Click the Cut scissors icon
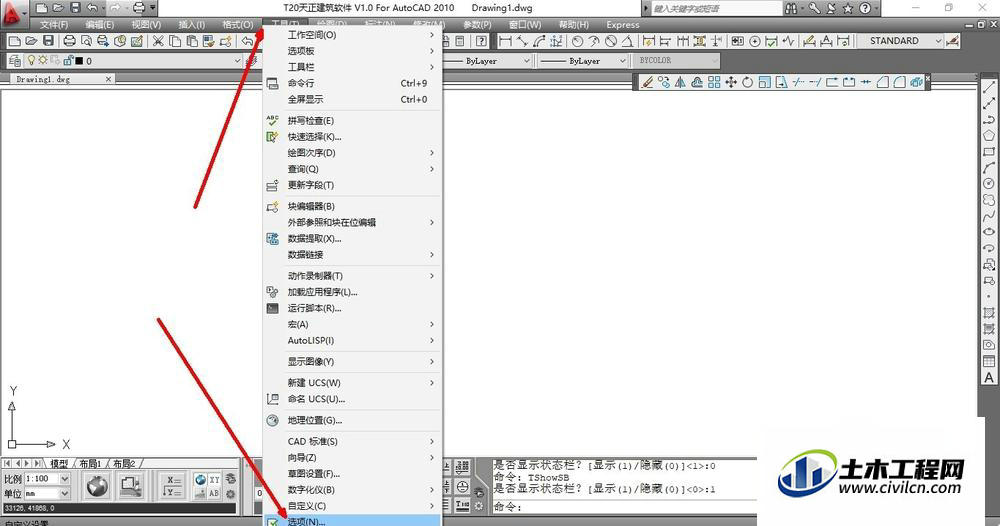This screenshot has width=1000, height=526. pyautogui.click(x=158, y=41)
